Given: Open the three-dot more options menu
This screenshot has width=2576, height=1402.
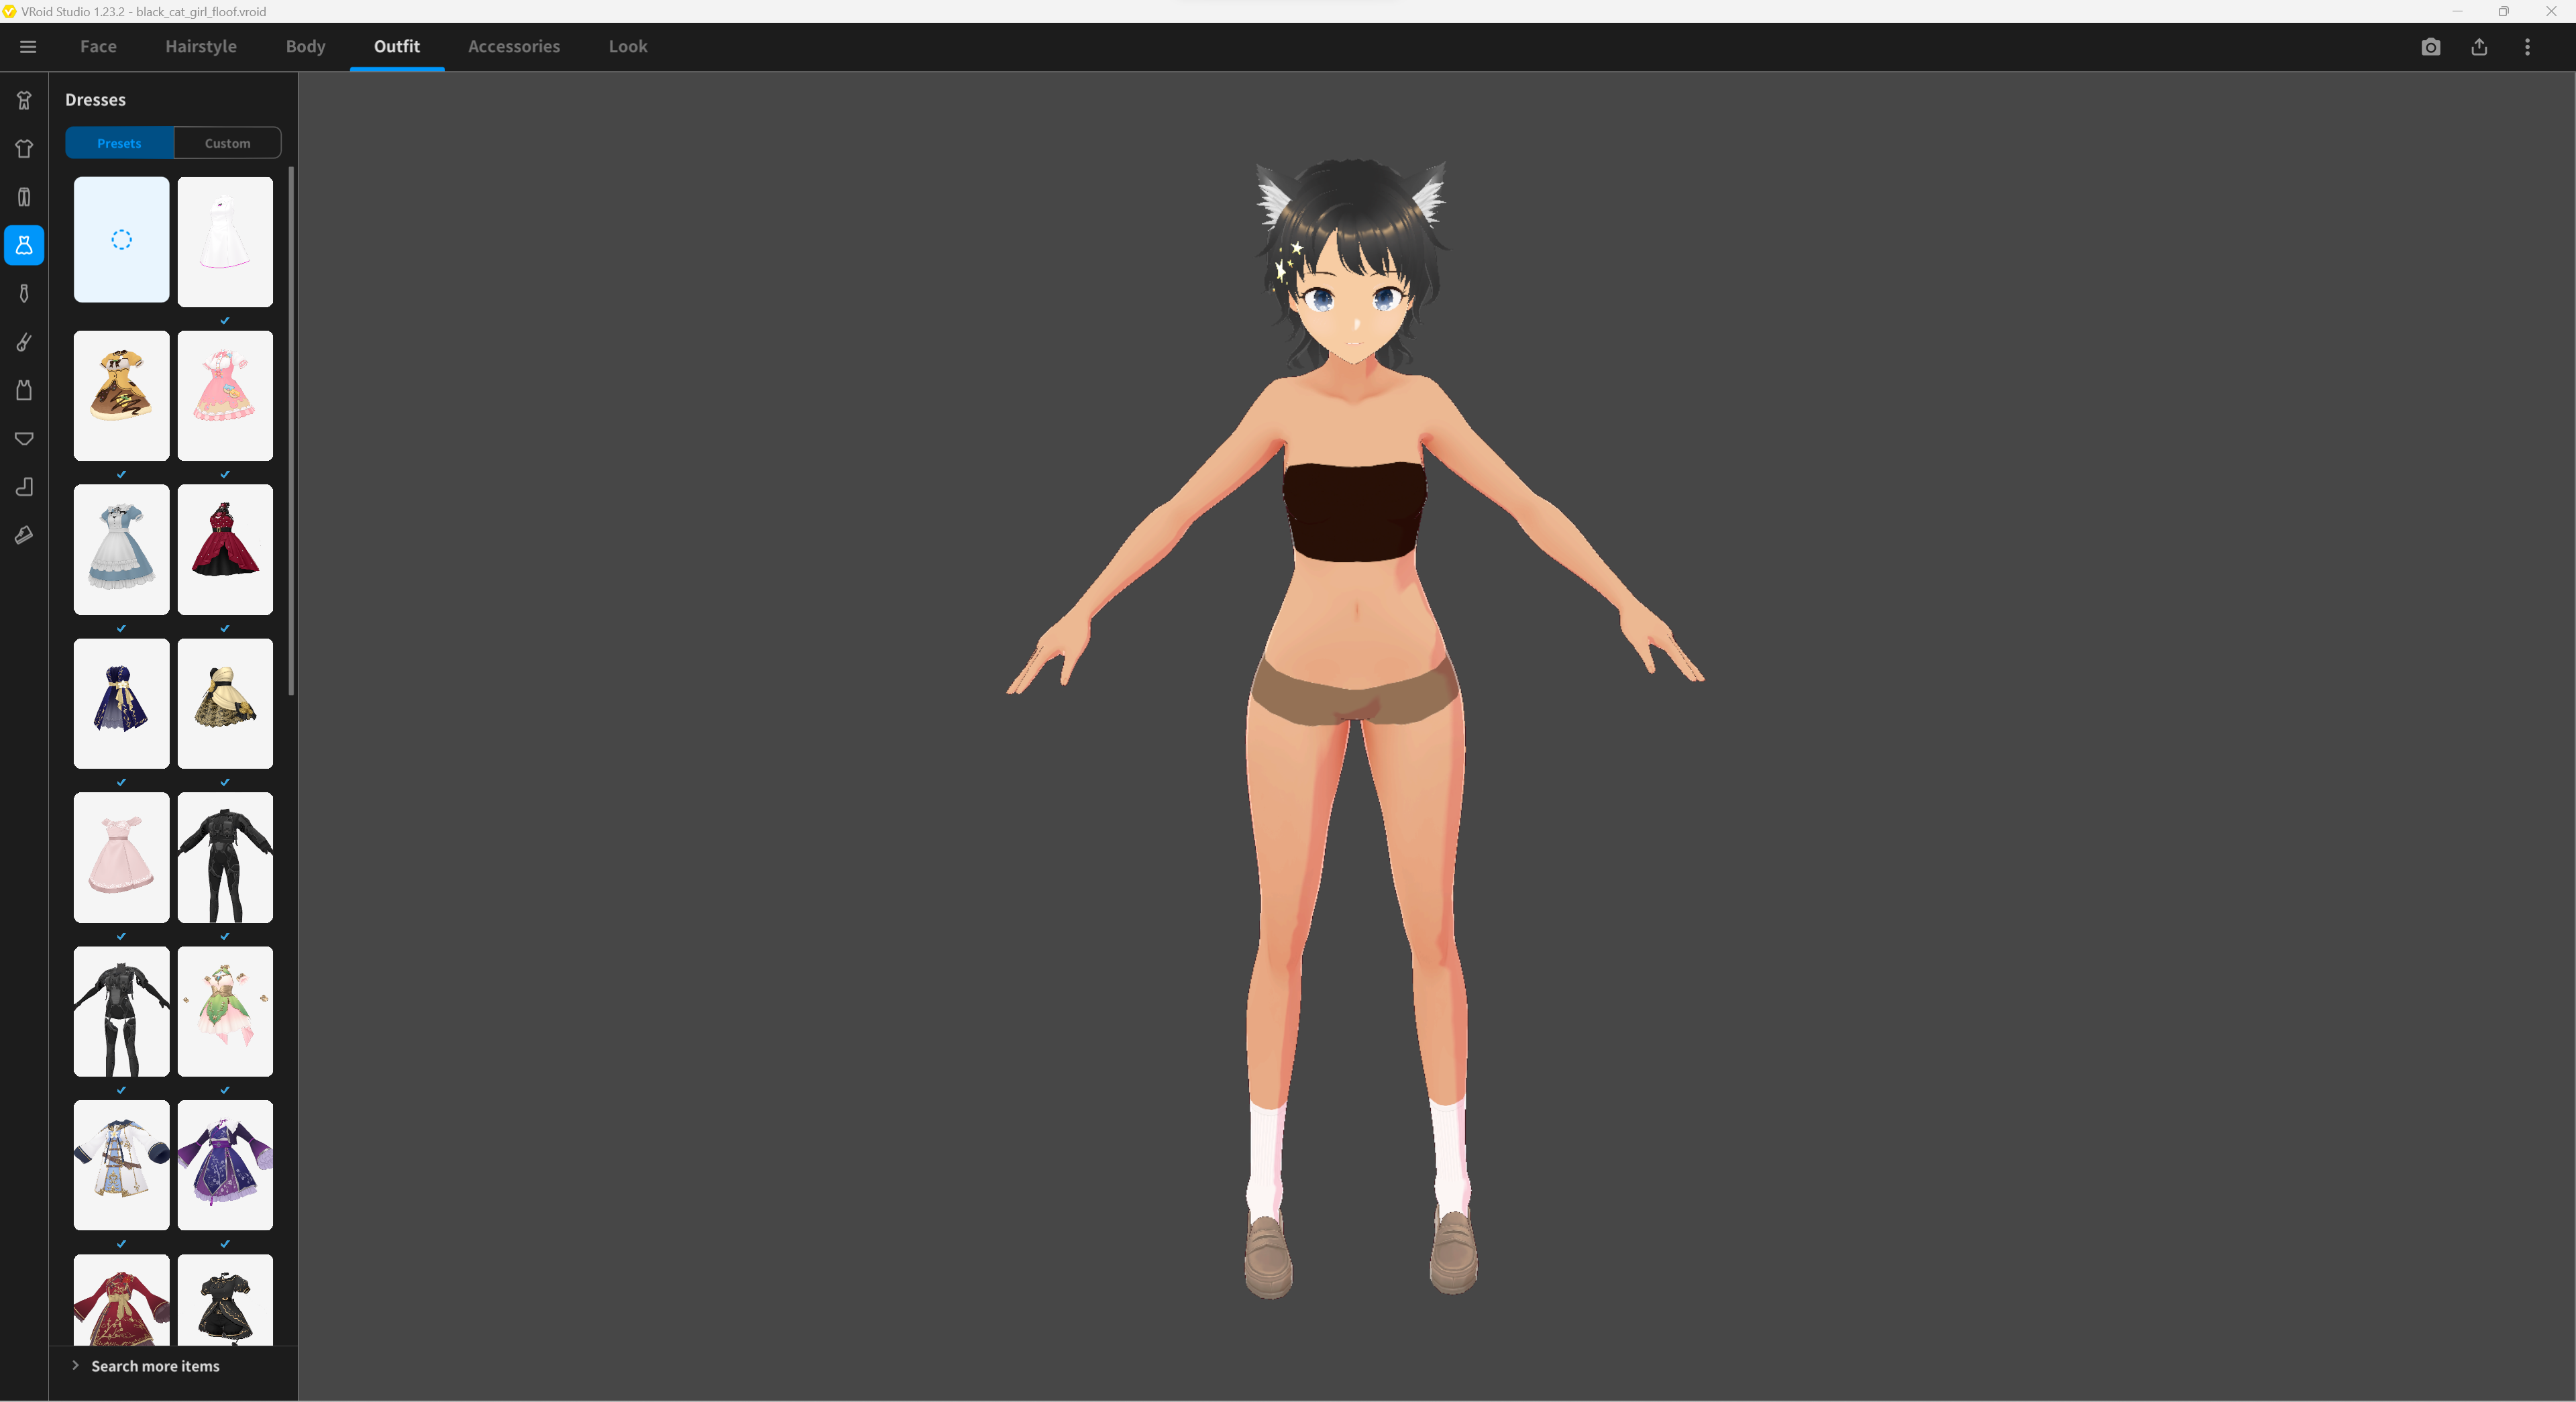Looking at the screenshot, I should pyautogui.click(x=2527, y=47).
